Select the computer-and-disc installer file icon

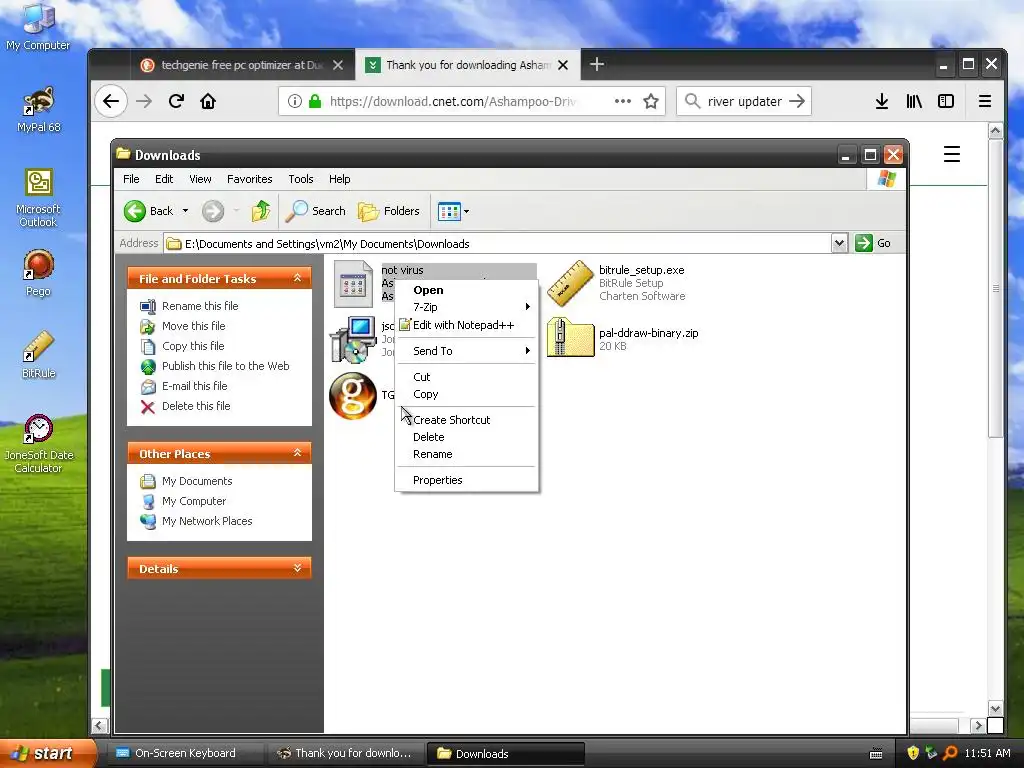tap(353, 340)
